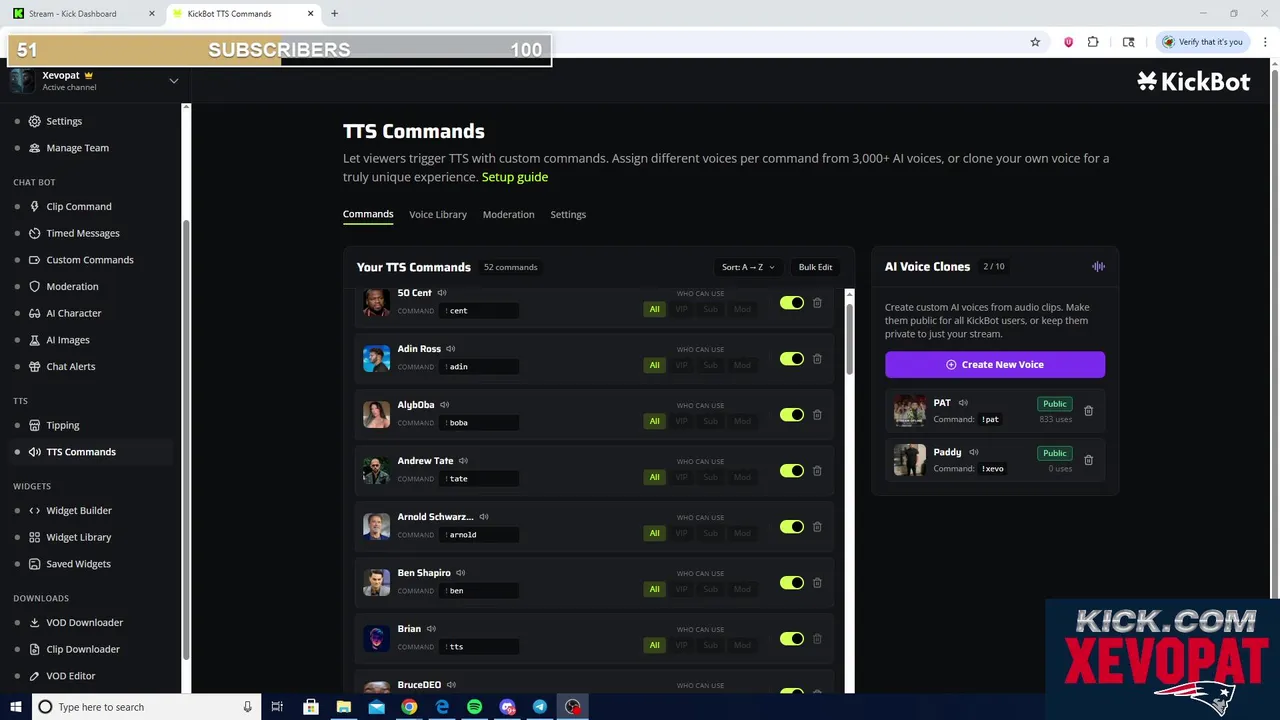
Task: Open Widget Library link
Action: 79,537
